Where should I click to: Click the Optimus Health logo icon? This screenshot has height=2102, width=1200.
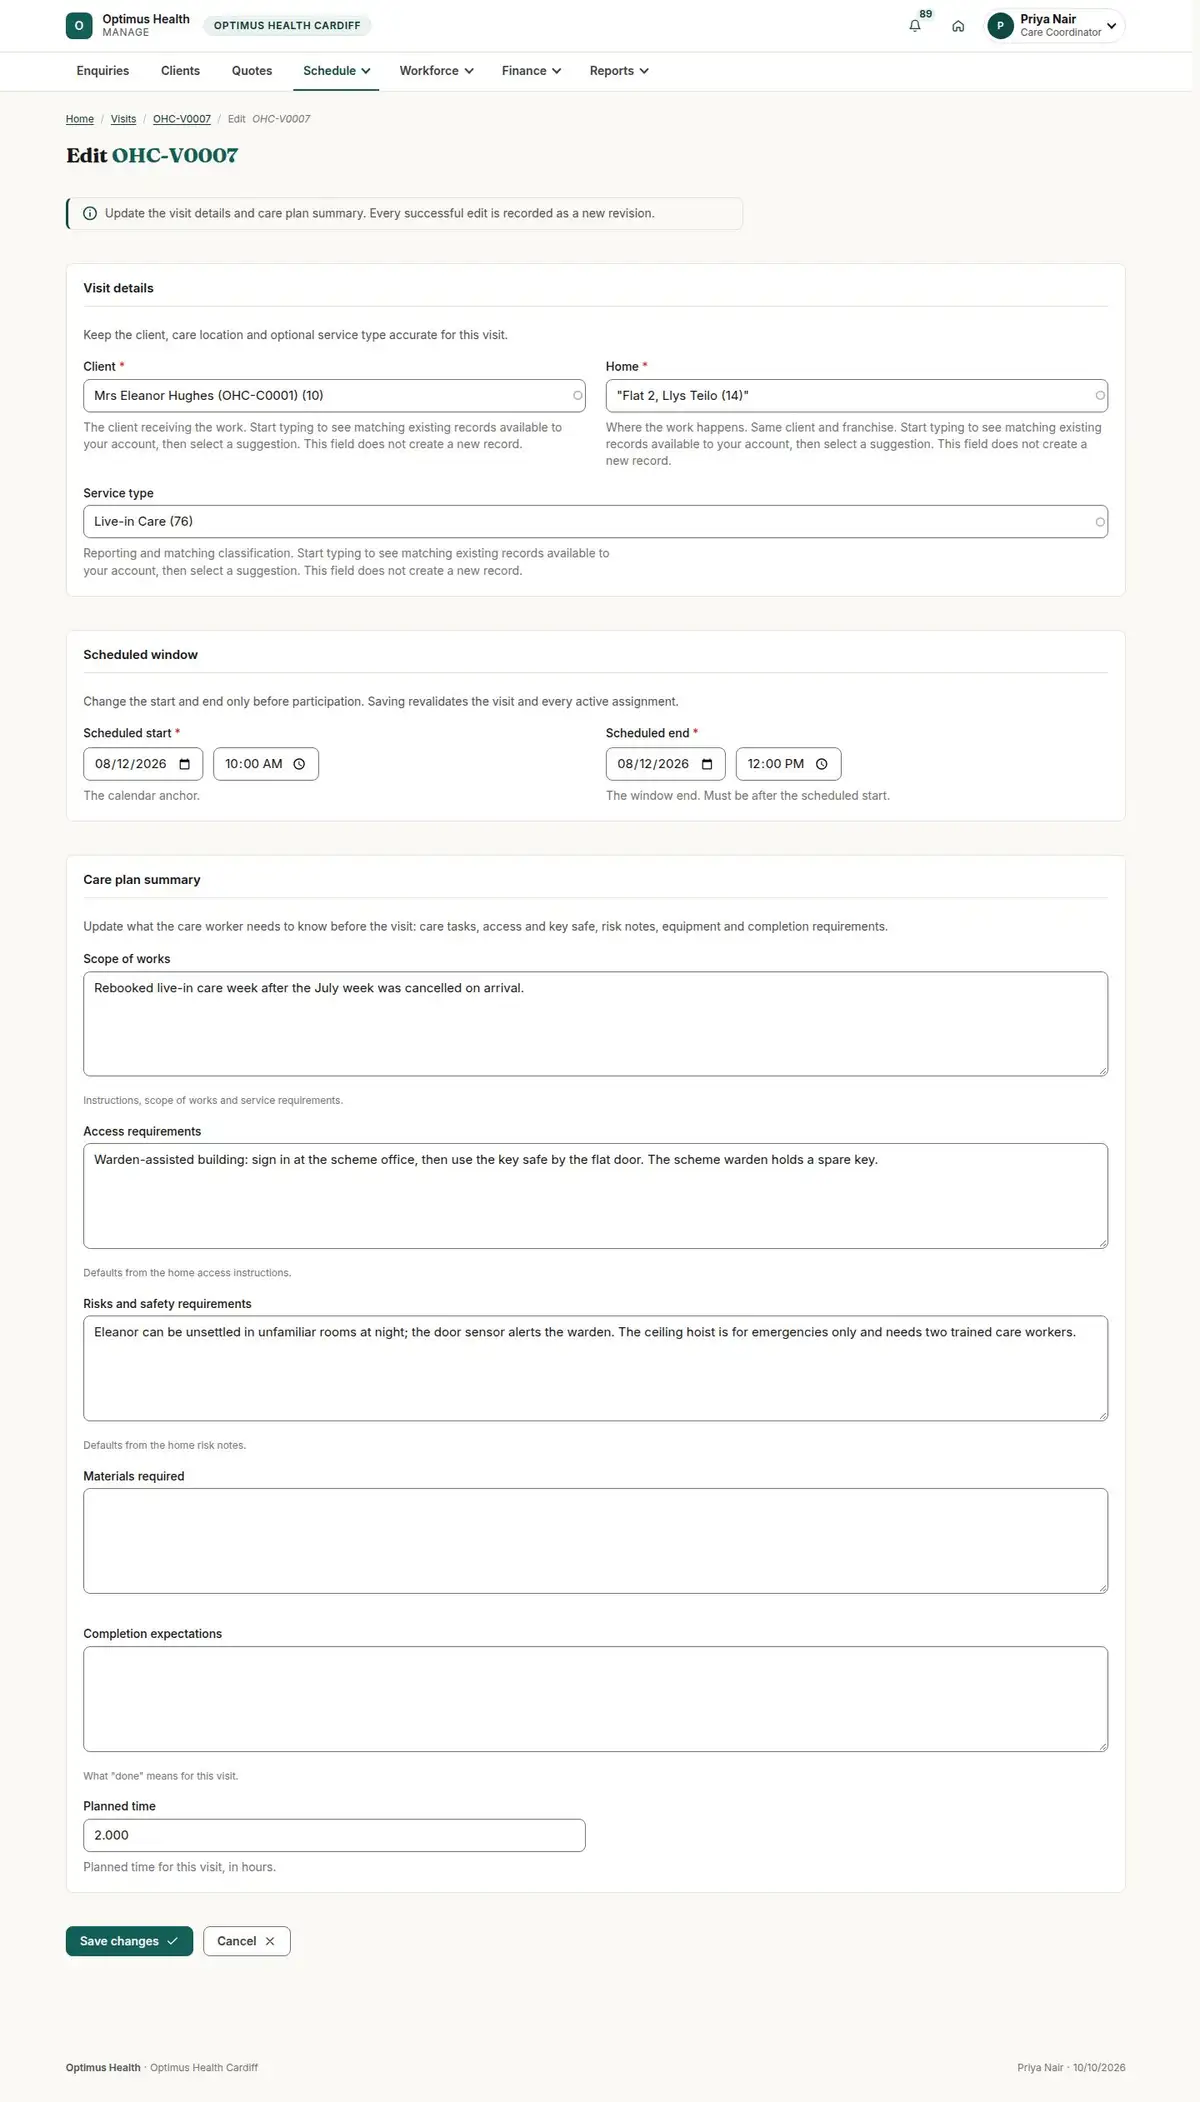point(79,26)
